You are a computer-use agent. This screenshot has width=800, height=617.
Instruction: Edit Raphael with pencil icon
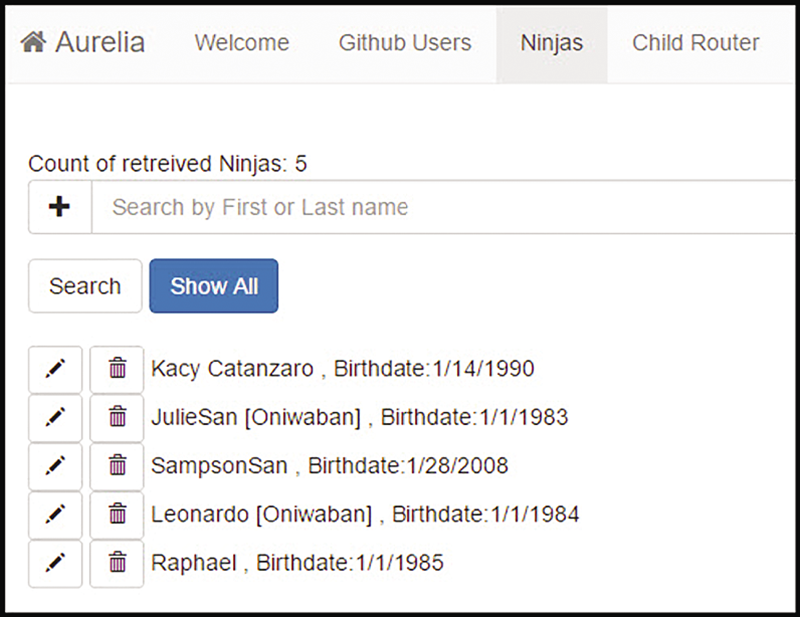click(55, 564)
